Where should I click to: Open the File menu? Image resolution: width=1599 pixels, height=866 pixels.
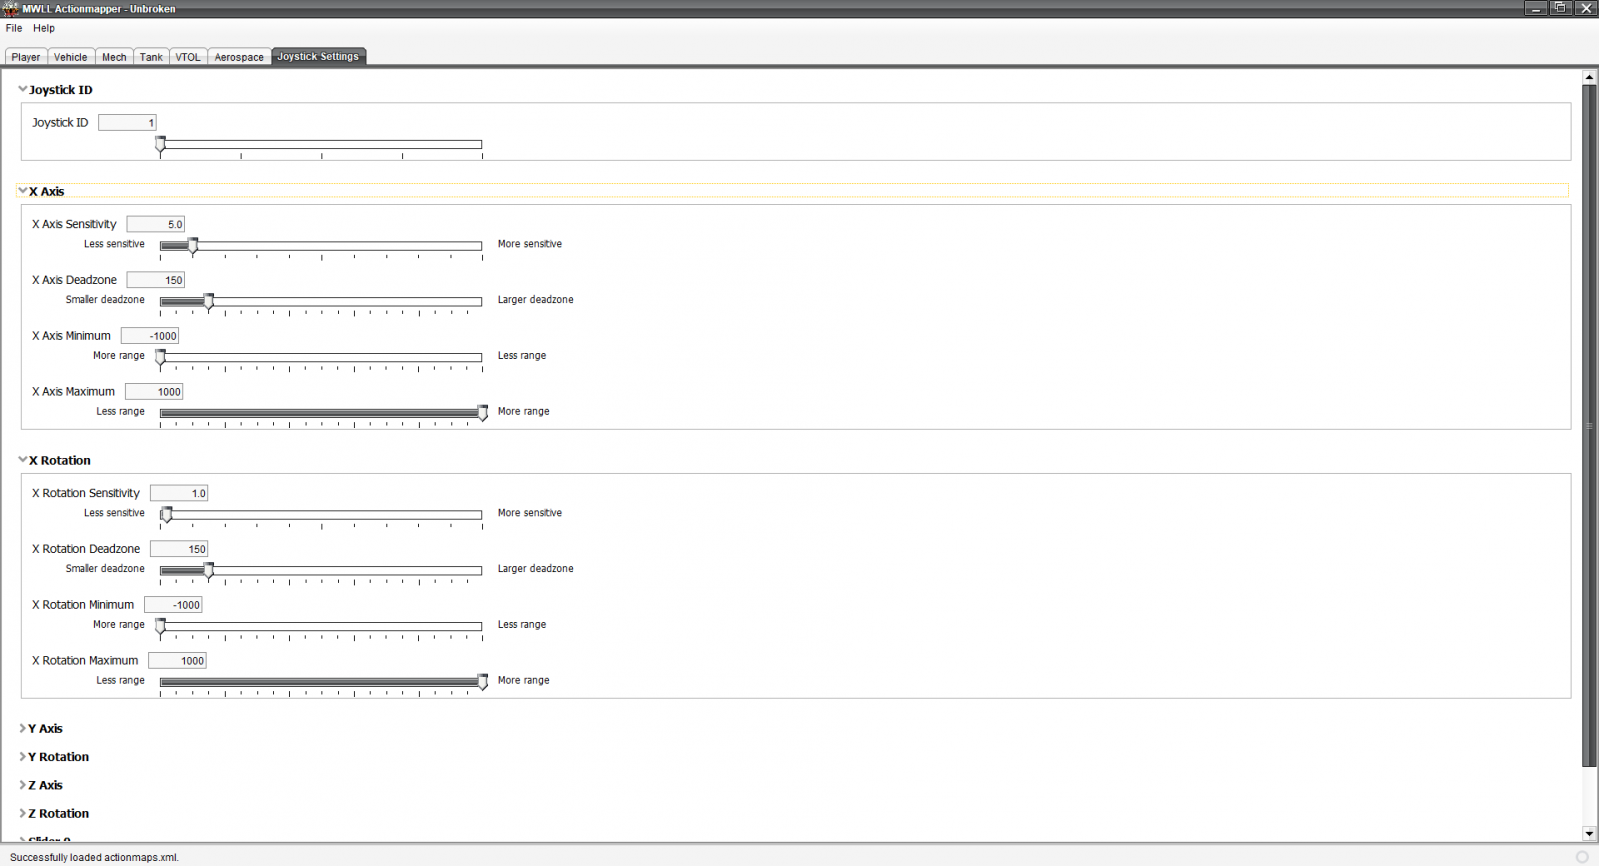pyautogui.click(x=14, y=28)
